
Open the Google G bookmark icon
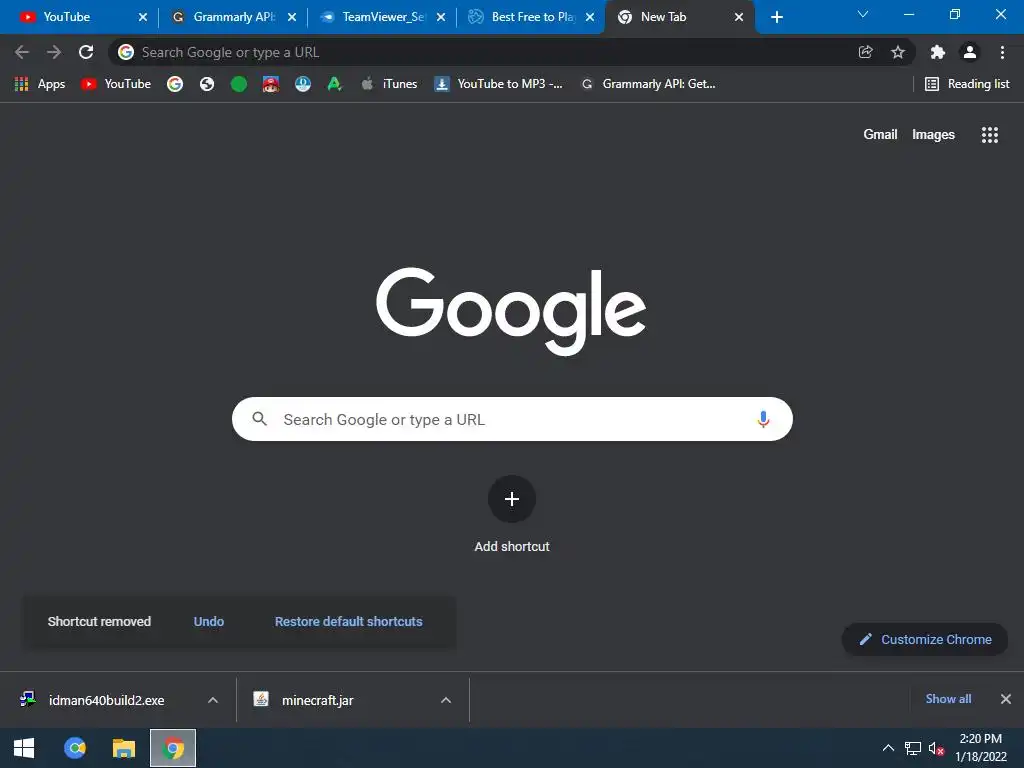point(175,84)
